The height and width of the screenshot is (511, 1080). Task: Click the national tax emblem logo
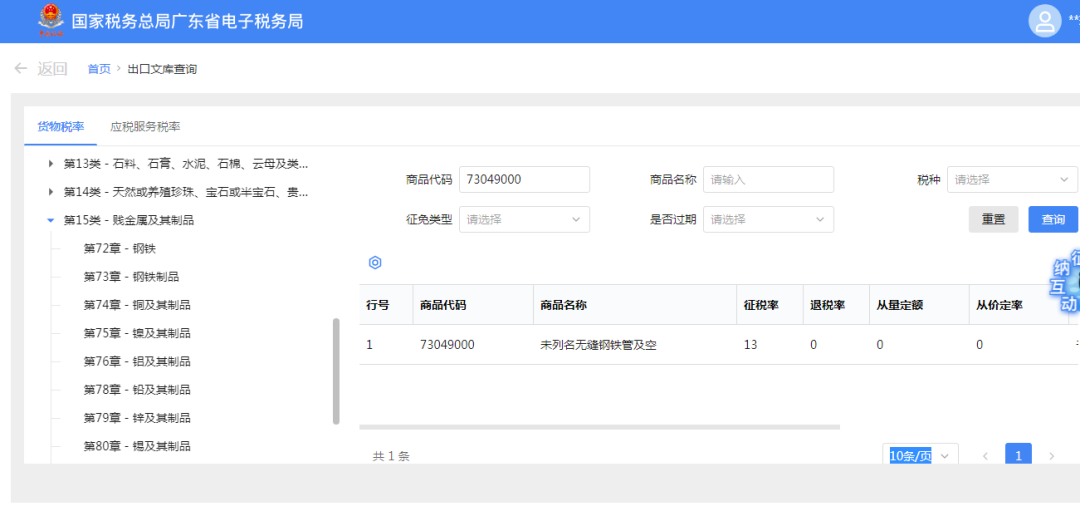[x=51, y=20]
